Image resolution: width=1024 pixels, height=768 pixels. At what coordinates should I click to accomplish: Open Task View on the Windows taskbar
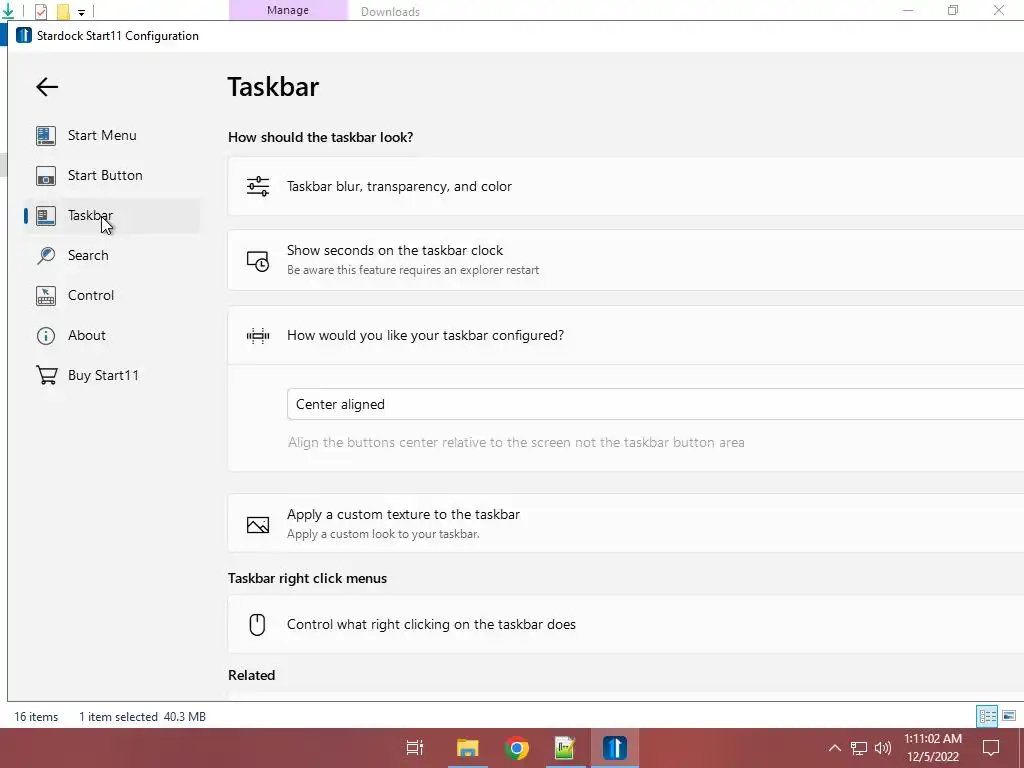click(415, 748)
